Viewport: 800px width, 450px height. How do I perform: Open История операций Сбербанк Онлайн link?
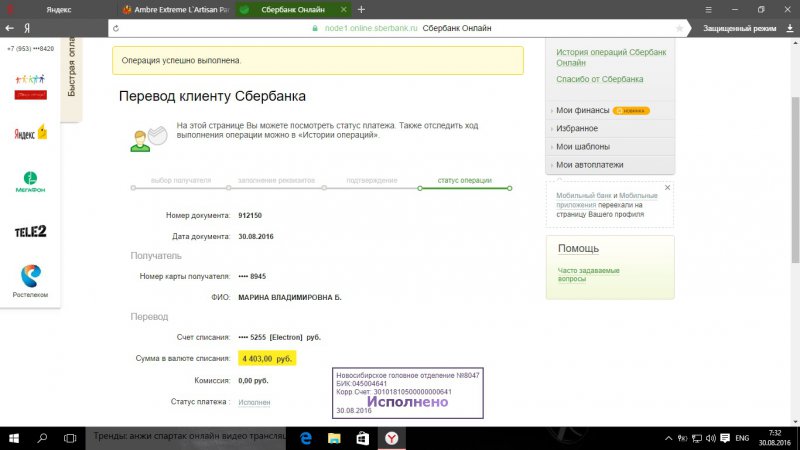click(611, 57)
